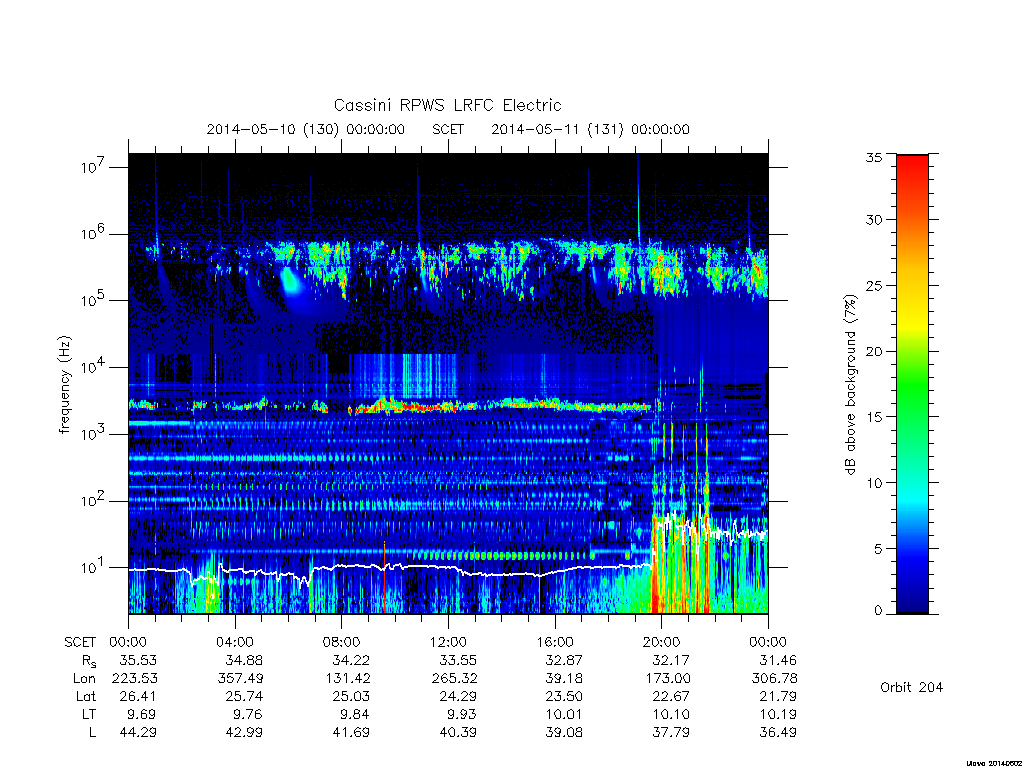Screen dimensions: 1024x768
Task: Click the Lon value '306.78'
Action: pyautogui.click(x=775, y=679)
